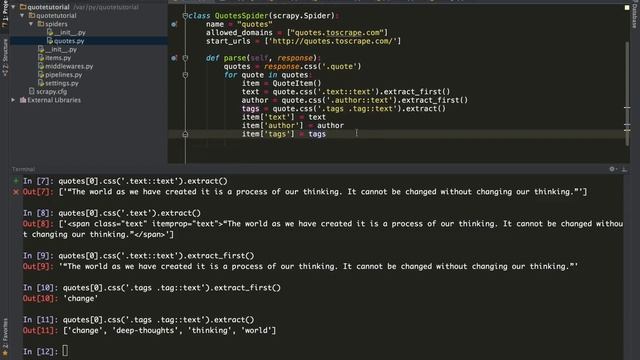
Task: Click the items.py file icon
Action: [x=41, y=58]
